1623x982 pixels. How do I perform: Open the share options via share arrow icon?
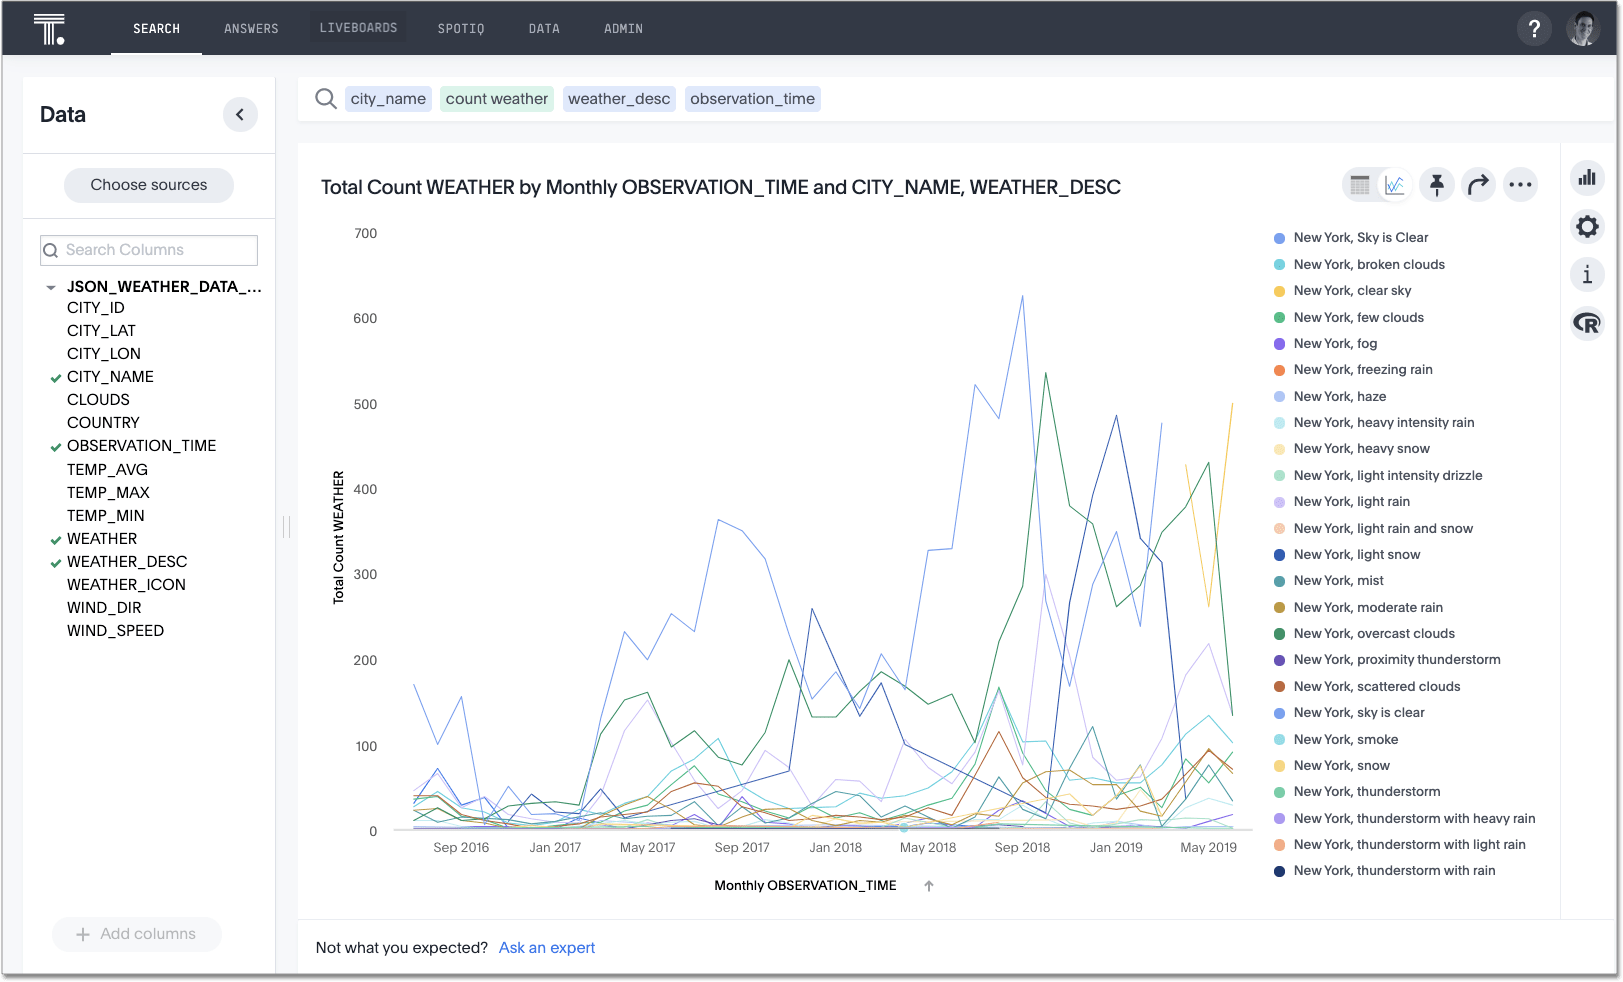[1479, 185]
